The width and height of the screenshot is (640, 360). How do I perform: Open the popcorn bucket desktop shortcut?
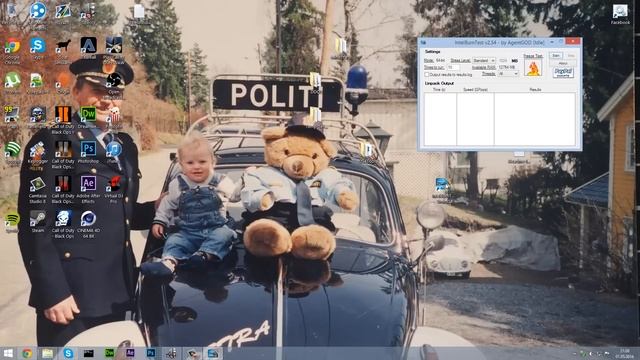114,118
